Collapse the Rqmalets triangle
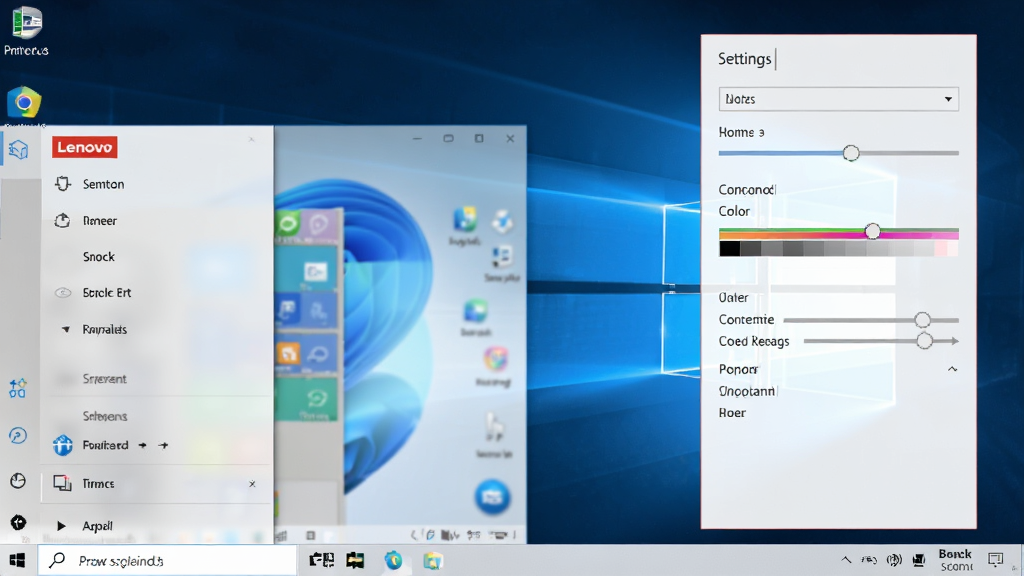This screenshot has width=1024, height=576. 65,329
